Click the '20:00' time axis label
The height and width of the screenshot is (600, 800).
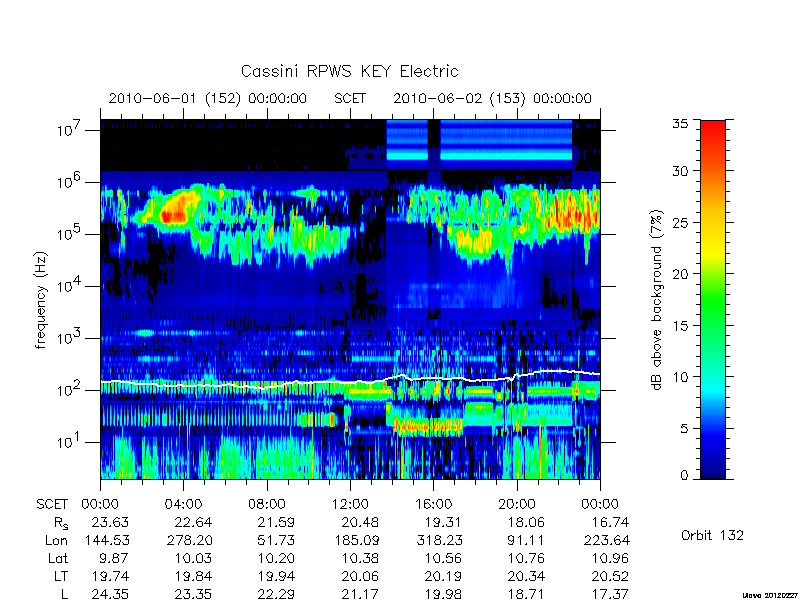(517, 504)
